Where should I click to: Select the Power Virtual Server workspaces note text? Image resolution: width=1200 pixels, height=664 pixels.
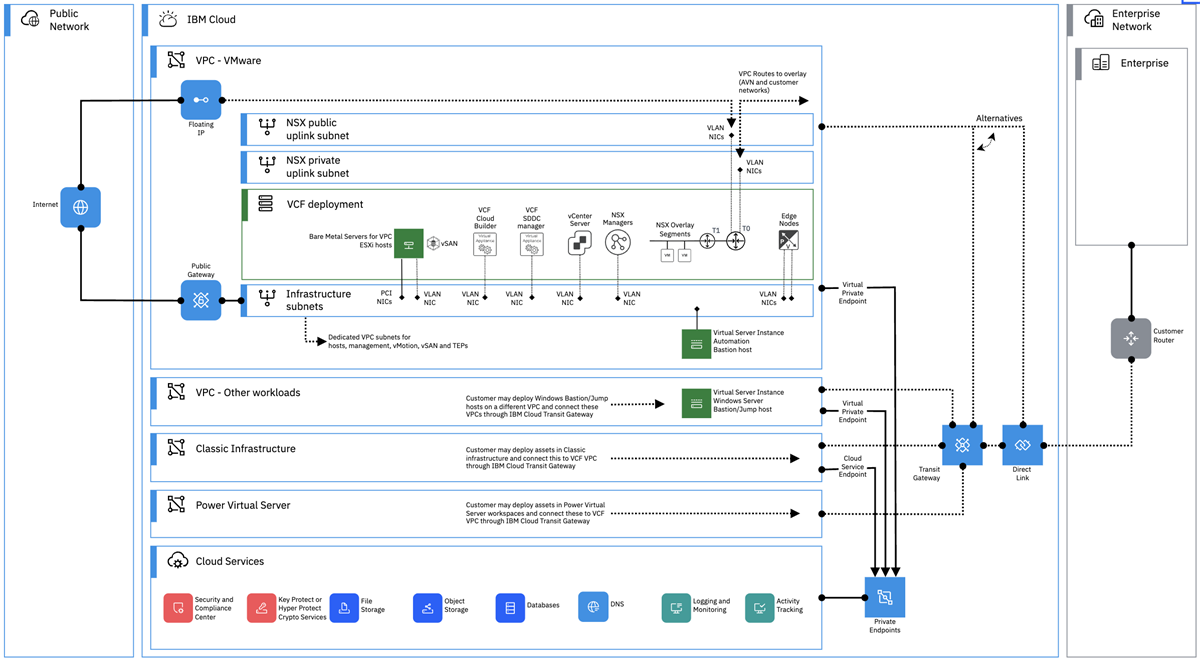pos(537,514)
